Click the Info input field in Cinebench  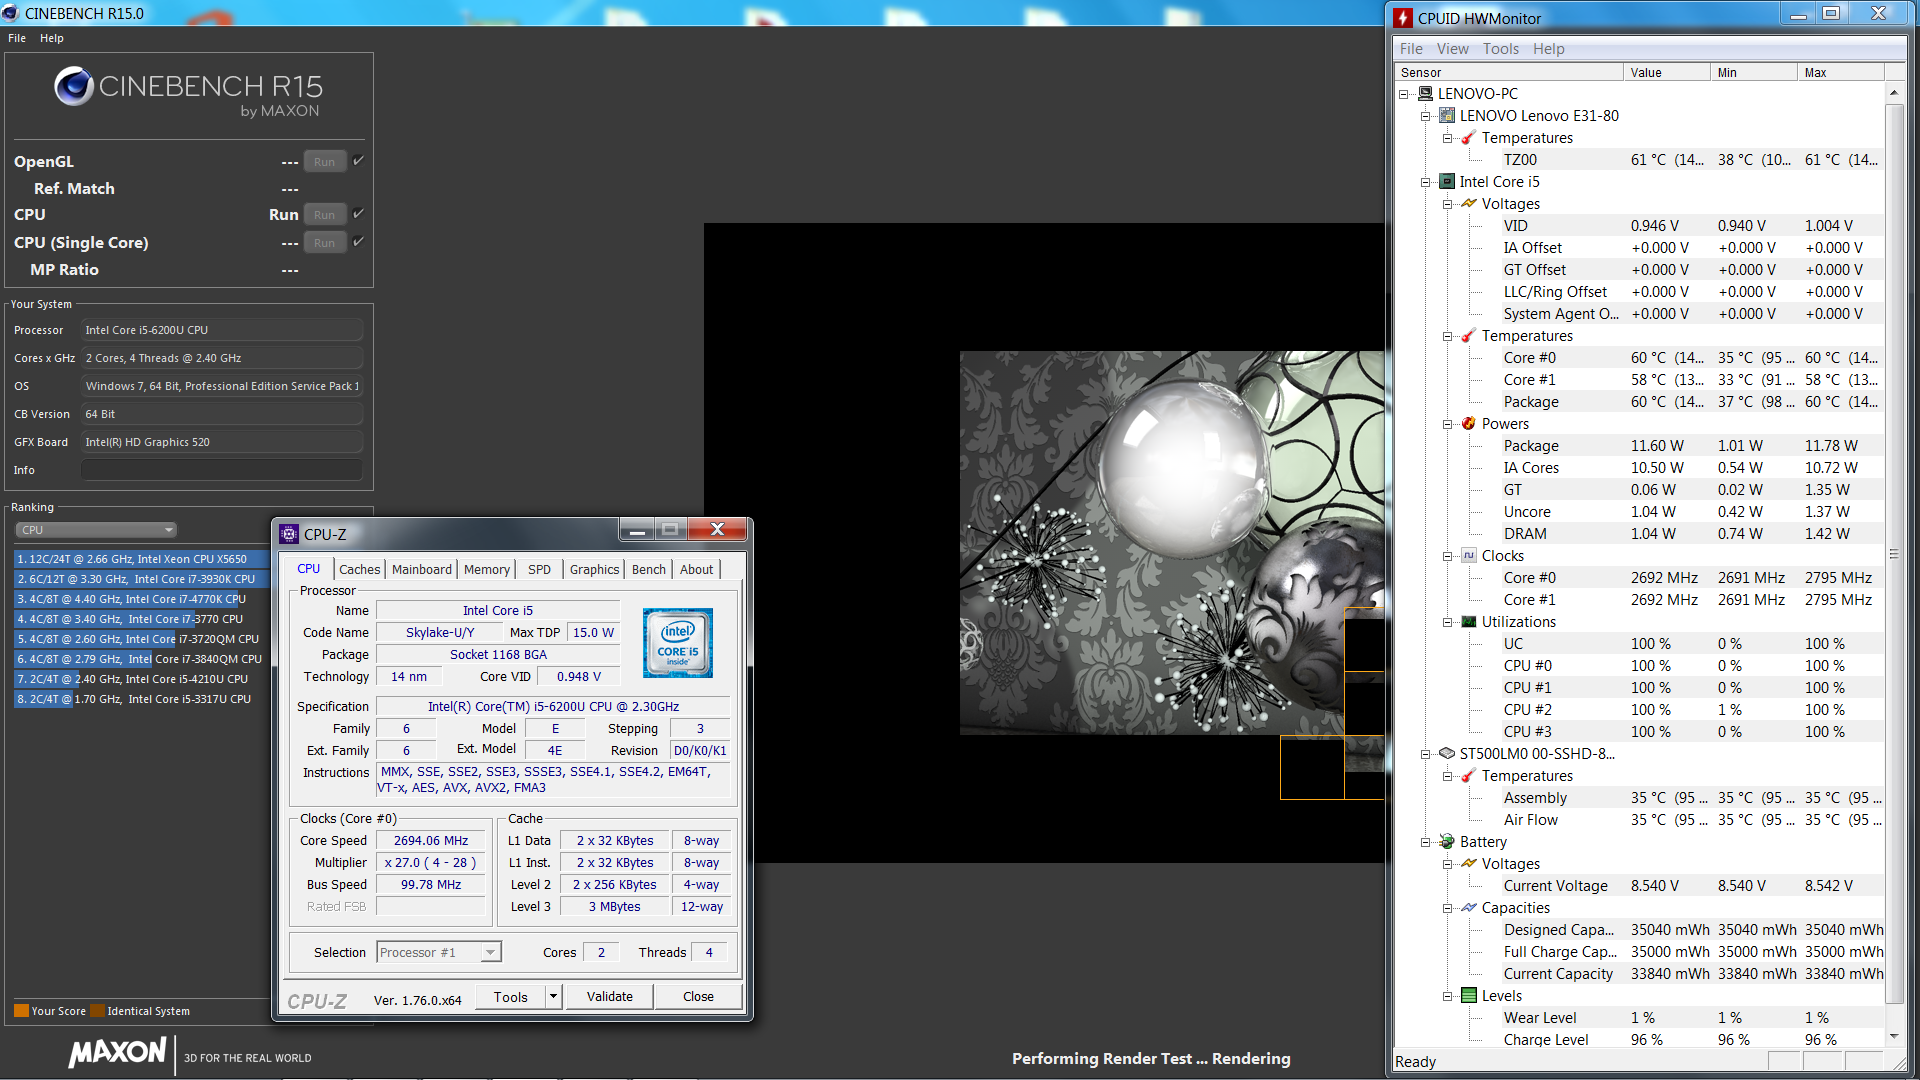click(222, 470)
